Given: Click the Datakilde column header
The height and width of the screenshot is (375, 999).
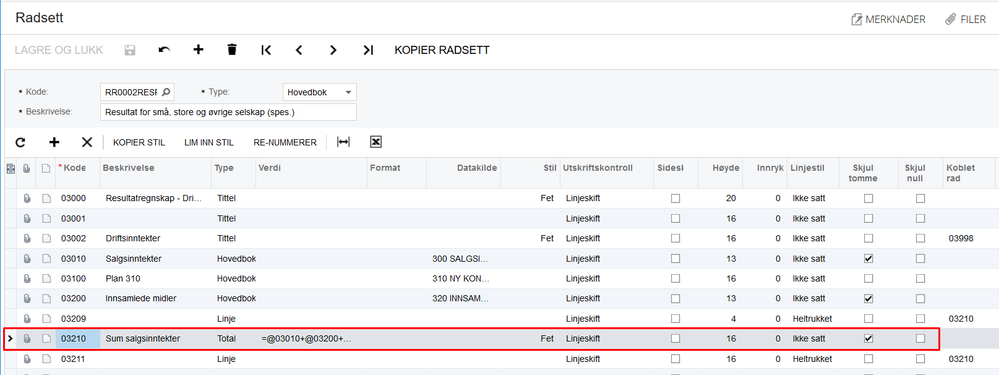Looking at the screenshot, I should click(x=477, y=167).
